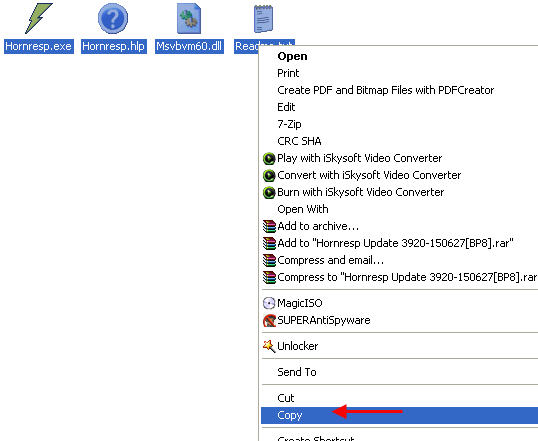Select the Hornresp.exe lightning bolt icon
Viewport: 538px width, 441px height.
click(38, 18)
